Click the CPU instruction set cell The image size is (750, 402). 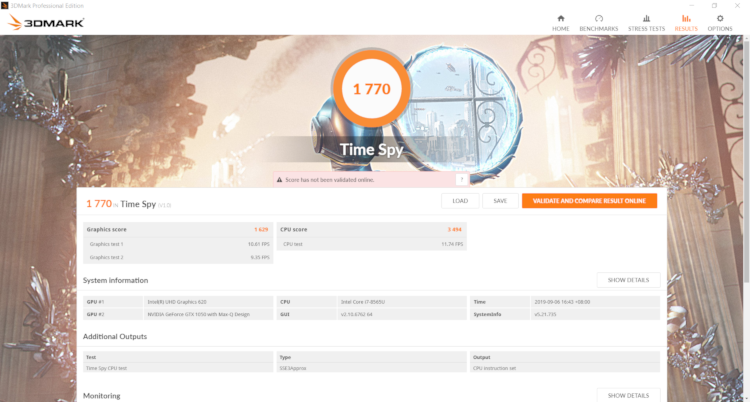pos(565,368)
